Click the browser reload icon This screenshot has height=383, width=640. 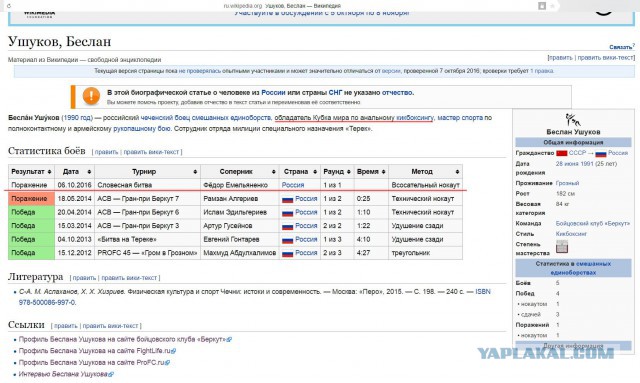[9, 6]
